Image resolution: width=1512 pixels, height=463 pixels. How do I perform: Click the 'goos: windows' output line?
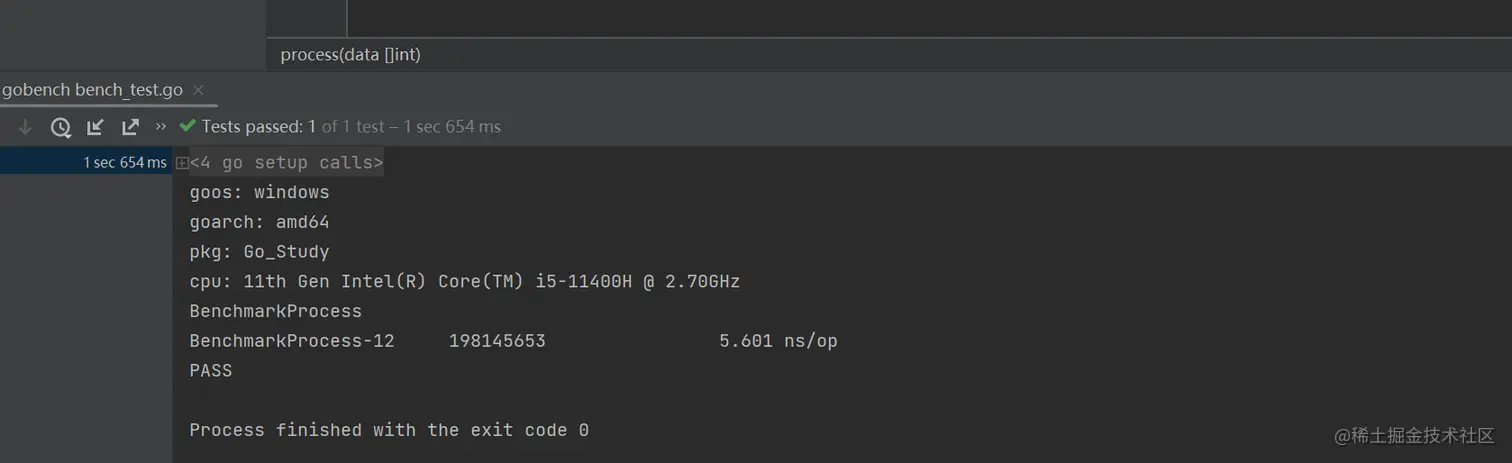coord(260,192)
